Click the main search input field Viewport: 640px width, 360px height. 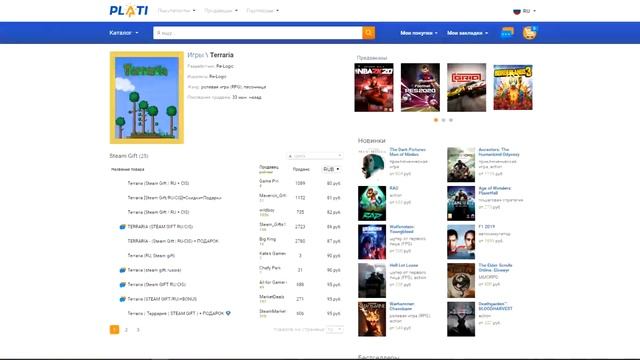[258, 33]
